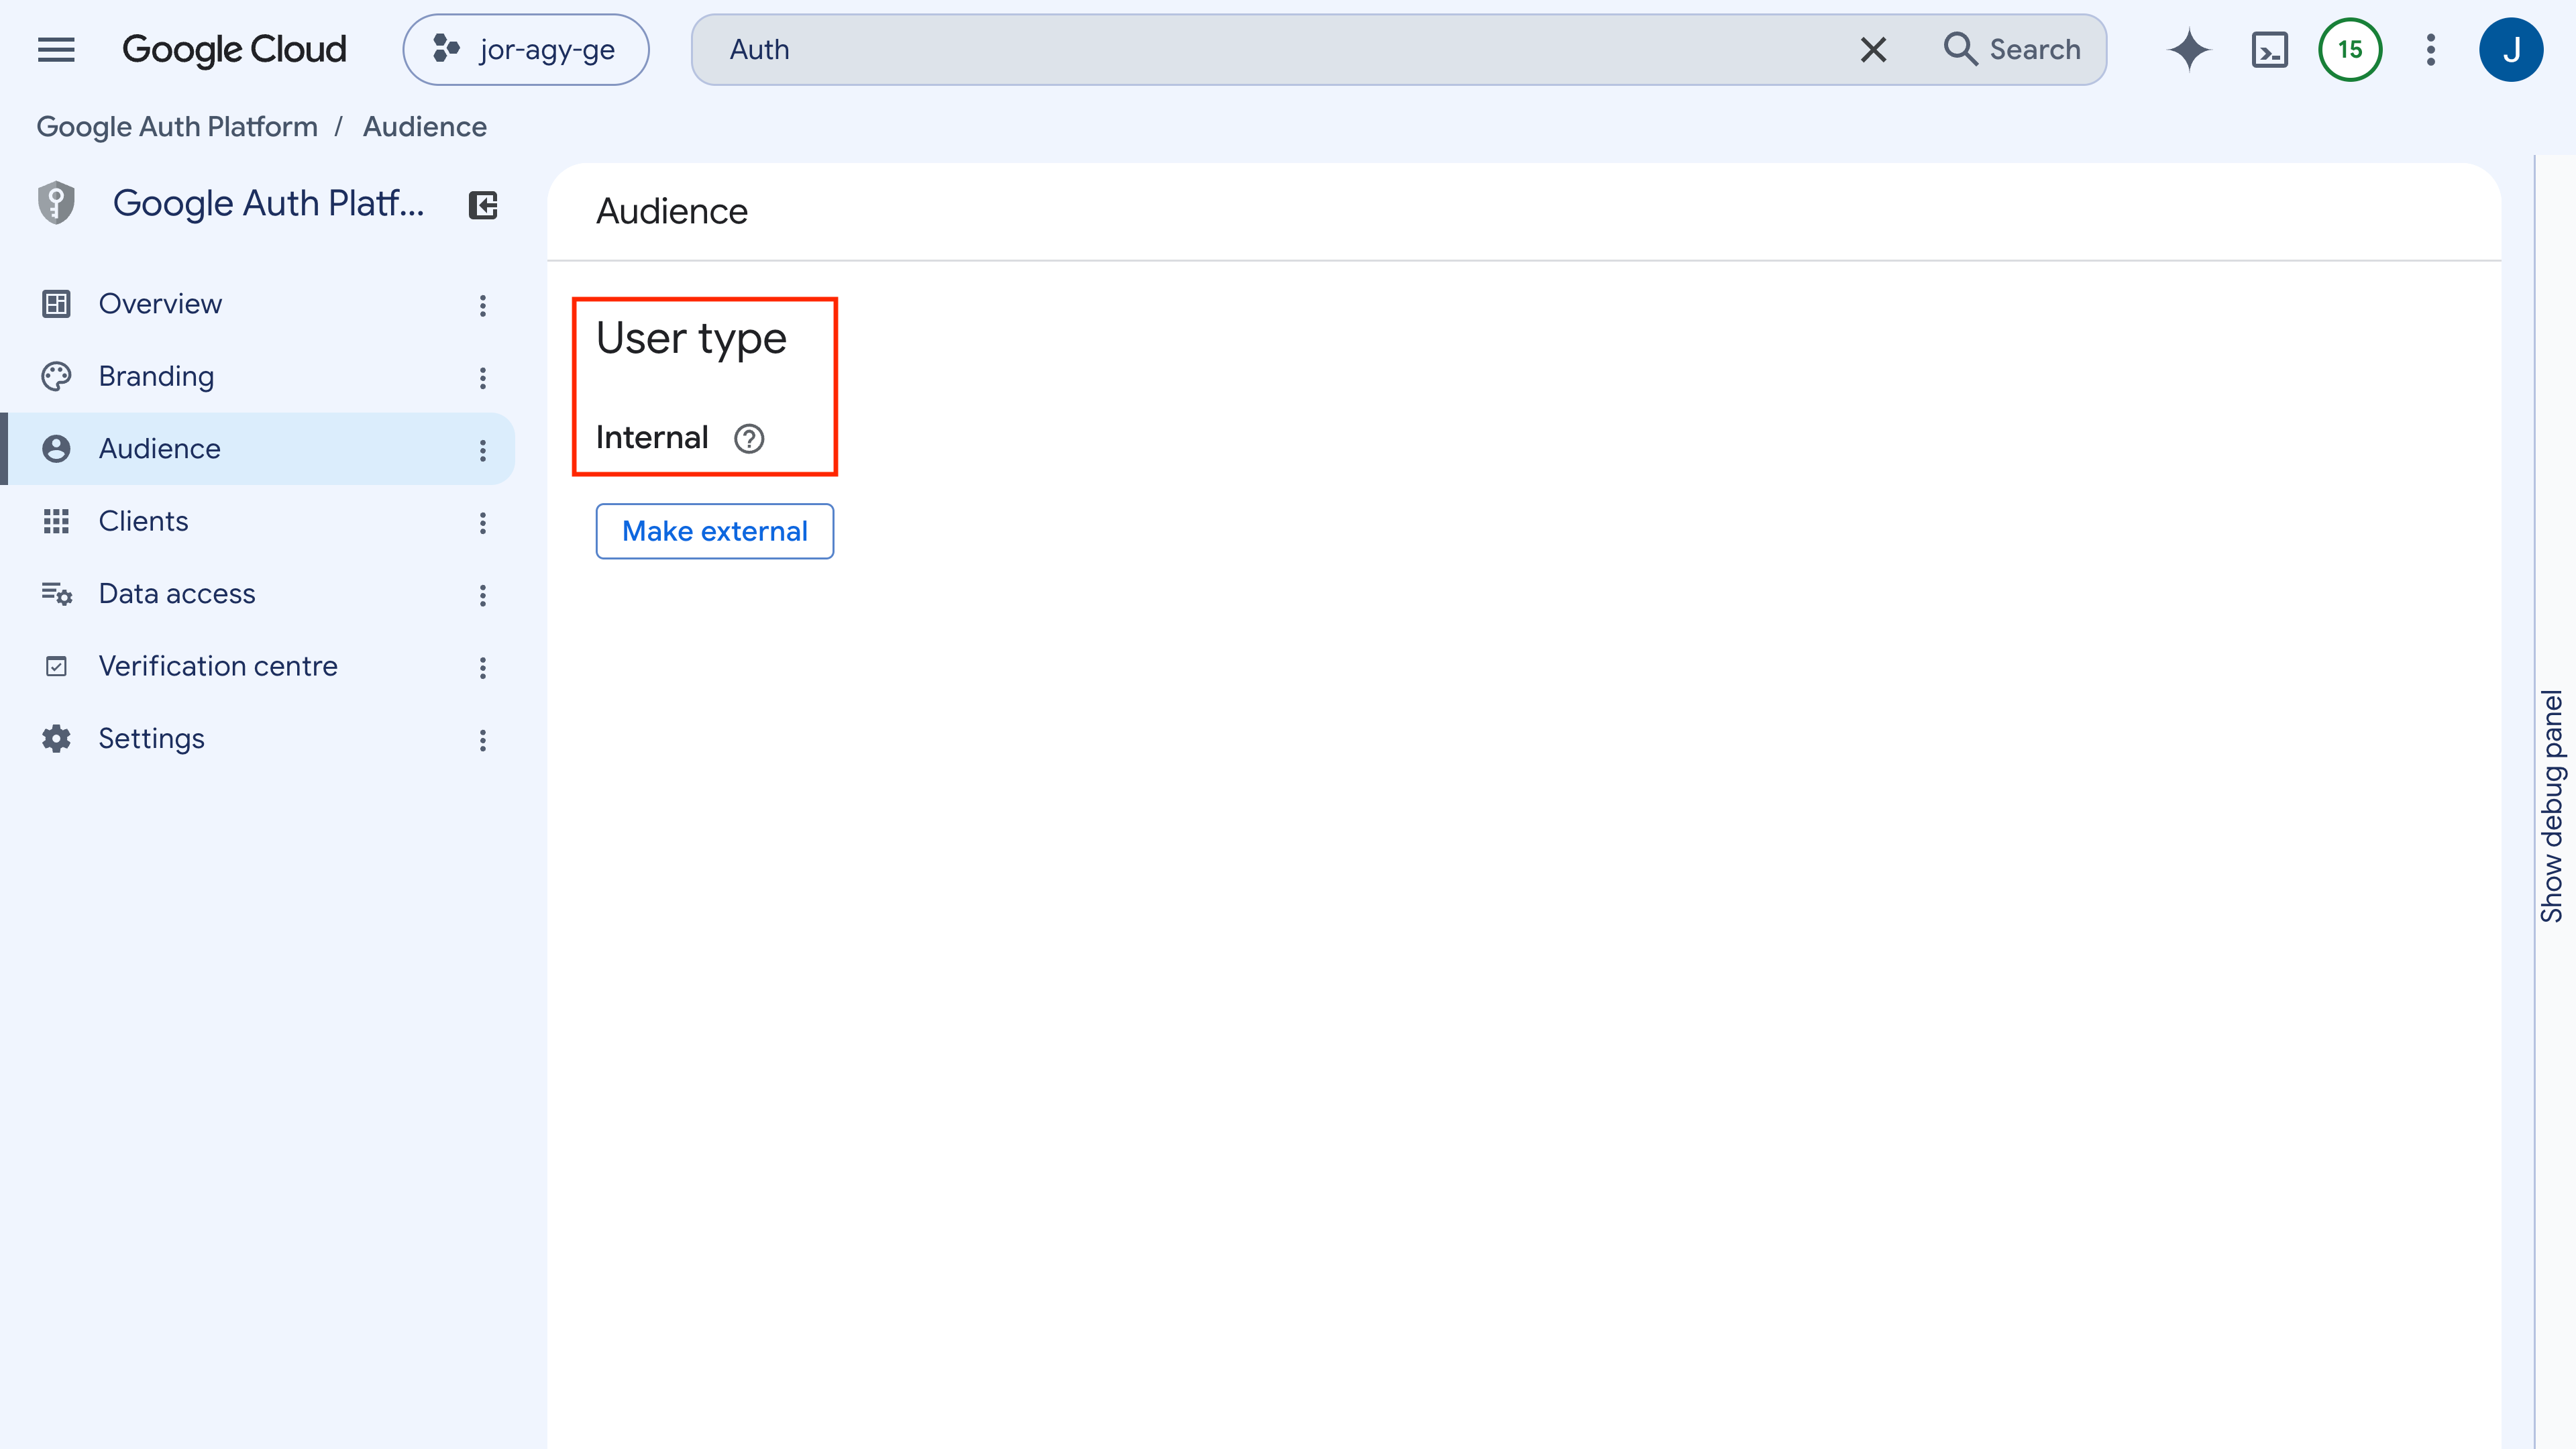This screenshot has width=2576, height=1449.
Task: Clear the search box text
Action: (x=1873, y=49)
